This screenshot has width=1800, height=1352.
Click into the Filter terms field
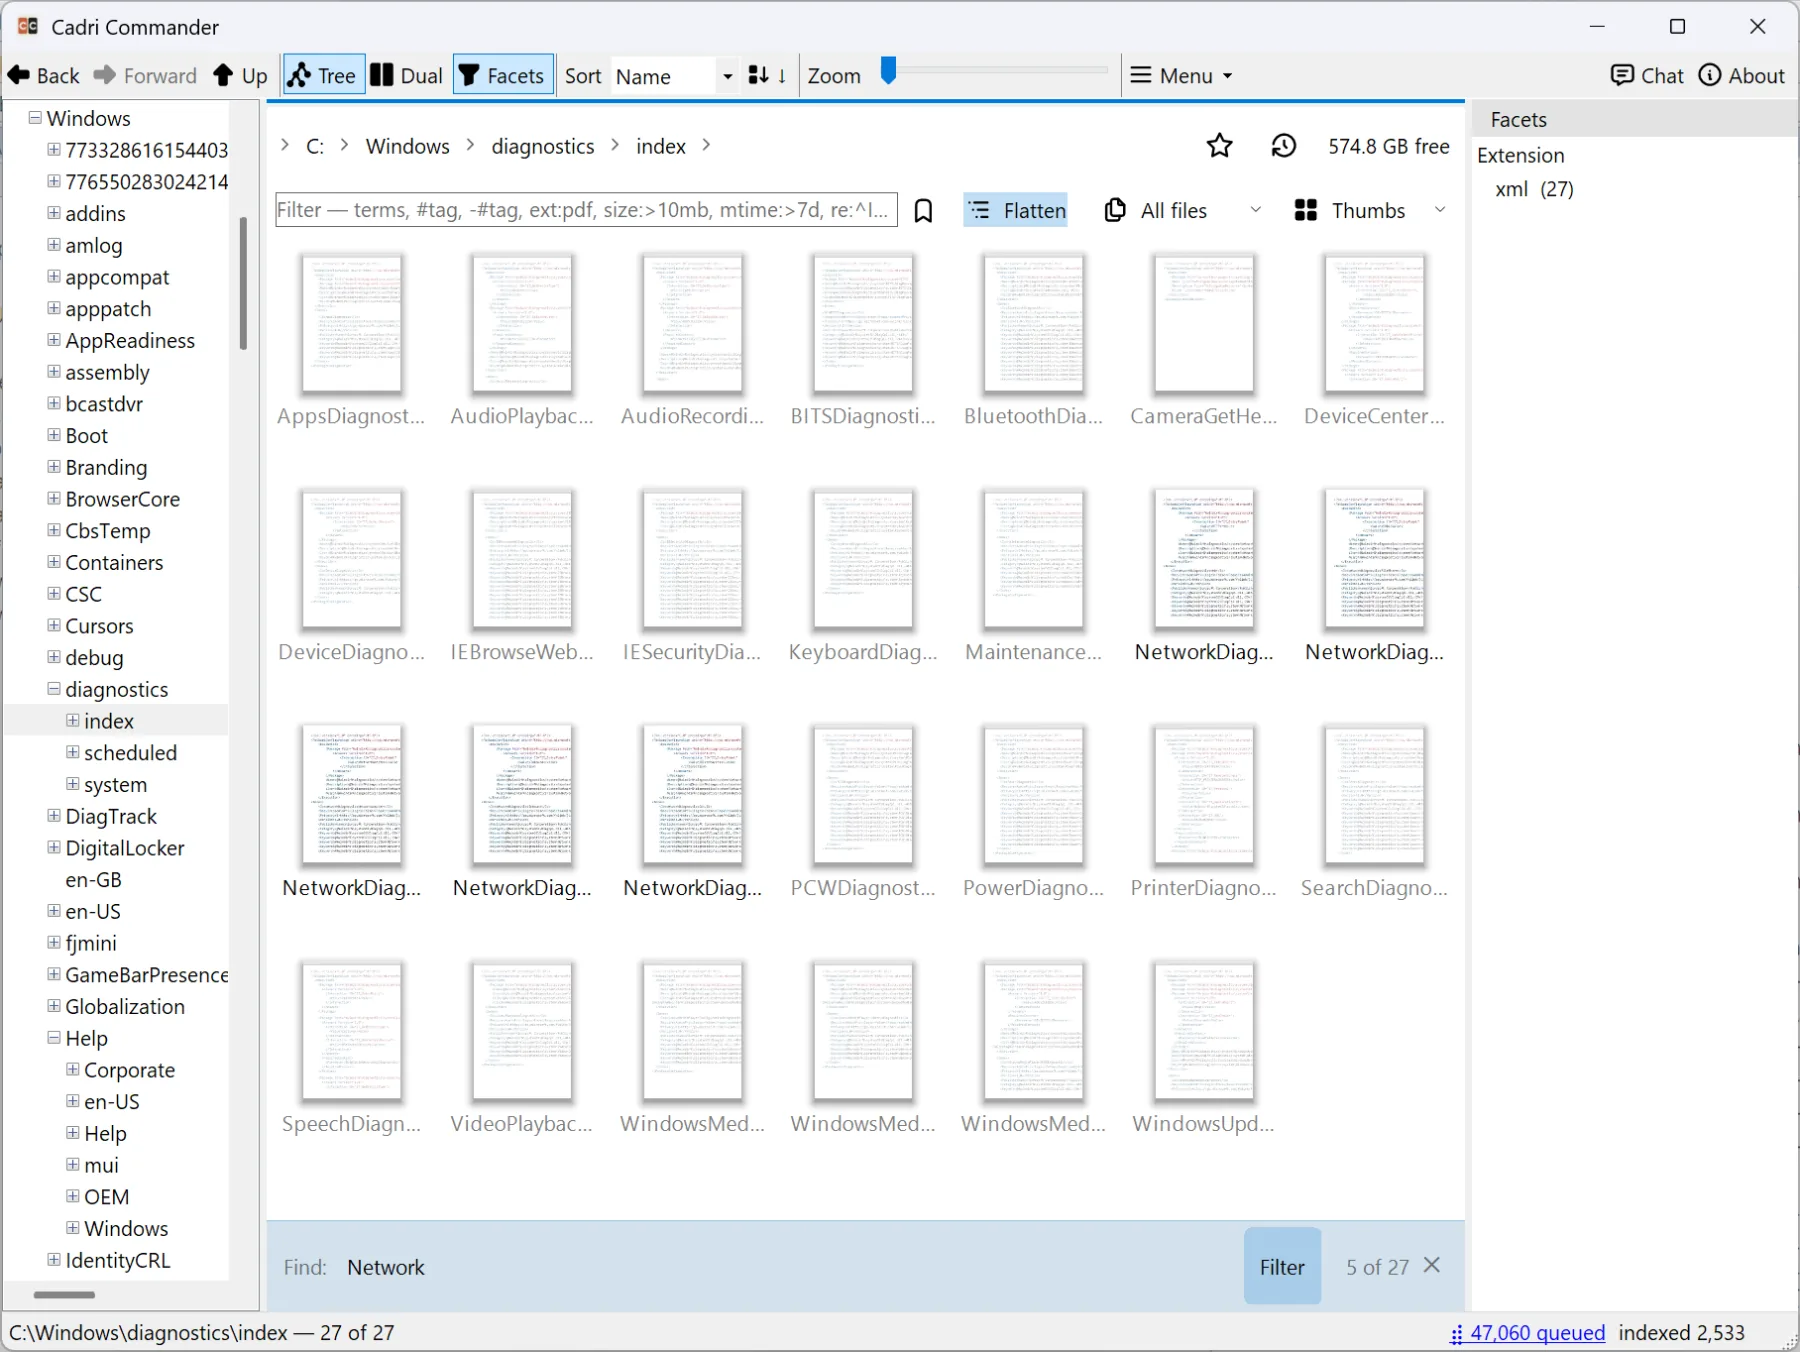(586, 210)
